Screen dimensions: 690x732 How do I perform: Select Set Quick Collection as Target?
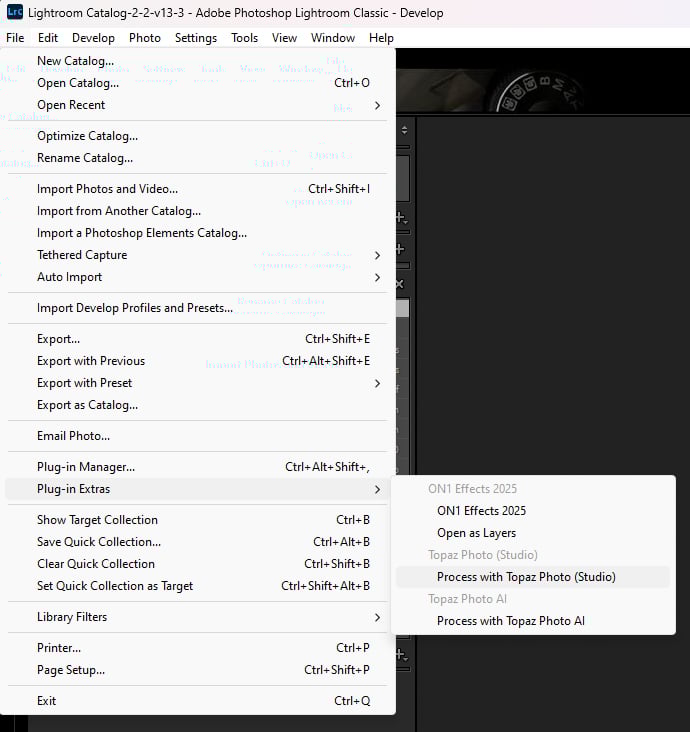coord(115,586)
